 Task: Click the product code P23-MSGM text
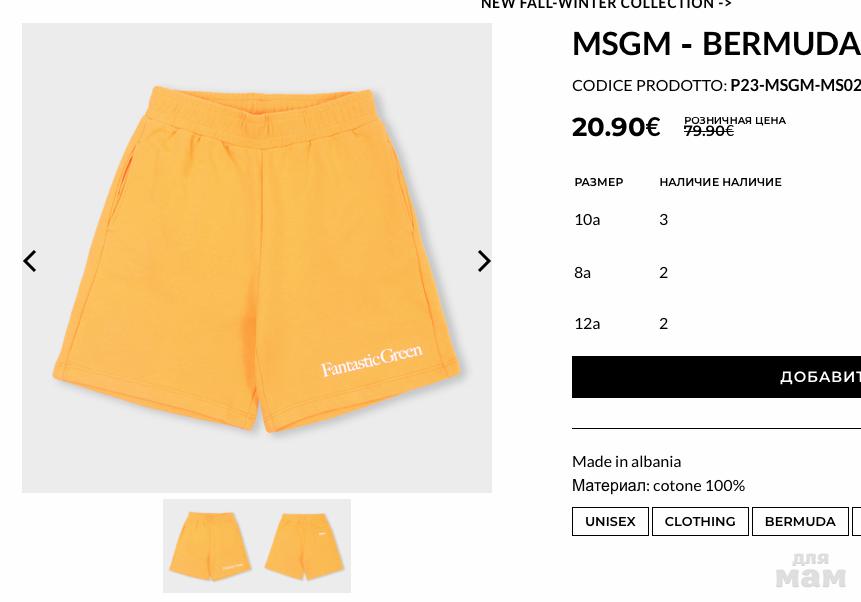click(795, 86)
